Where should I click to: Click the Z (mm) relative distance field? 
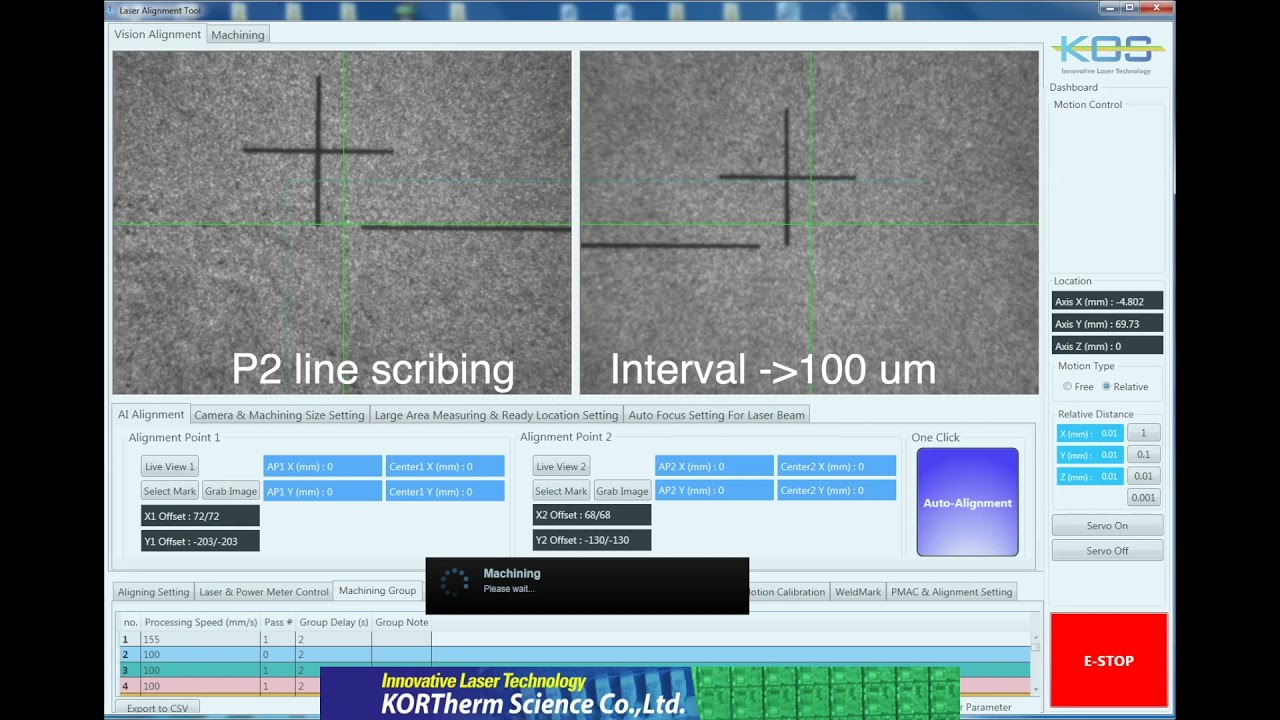[1090, 476]
